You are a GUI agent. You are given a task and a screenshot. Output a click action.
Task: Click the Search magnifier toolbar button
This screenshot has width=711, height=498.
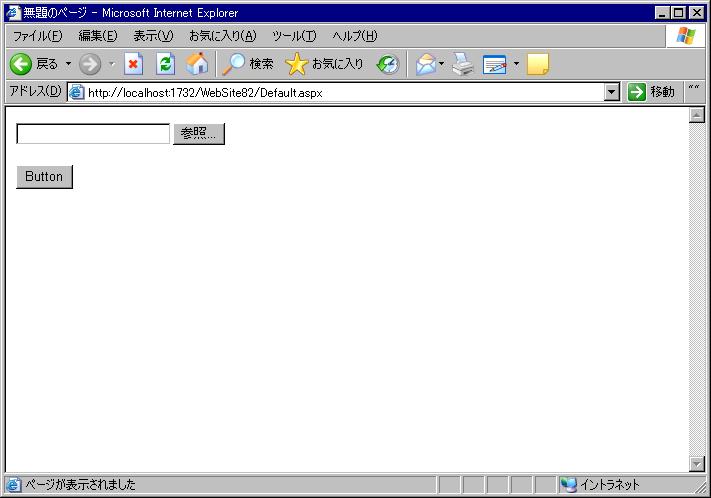[x=248, y=64]
